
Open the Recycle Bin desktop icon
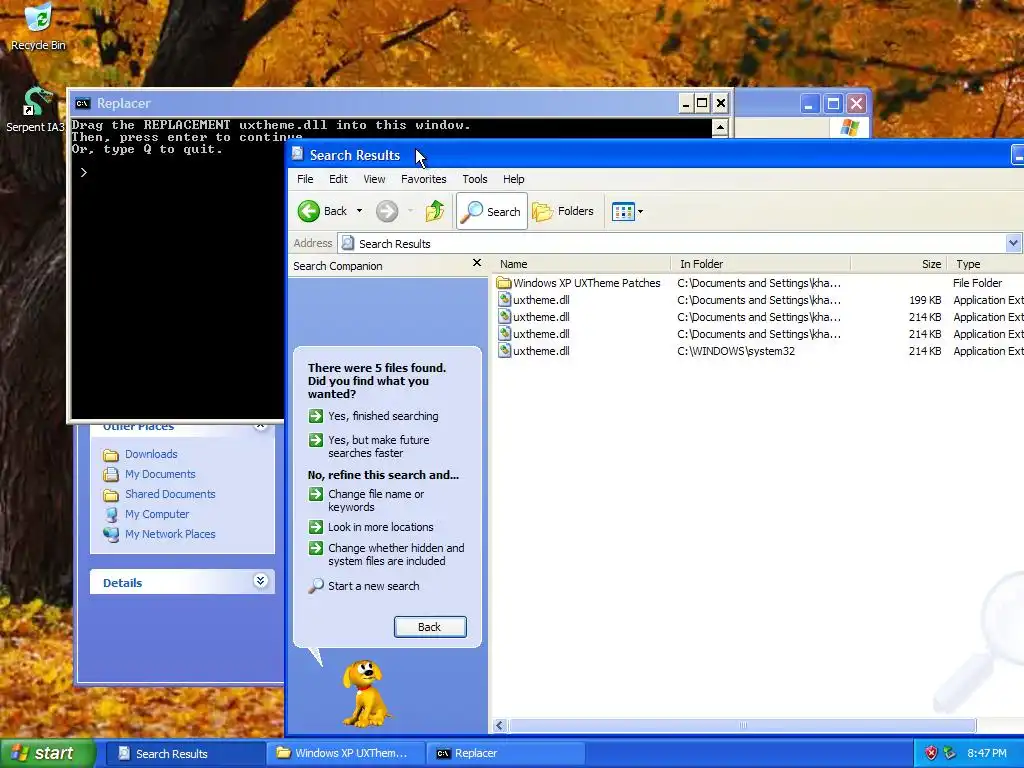click(38, 26)
